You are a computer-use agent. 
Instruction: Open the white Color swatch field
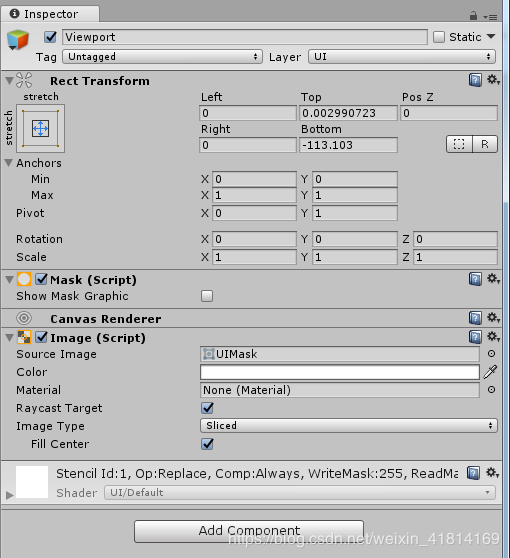(340, 372)
